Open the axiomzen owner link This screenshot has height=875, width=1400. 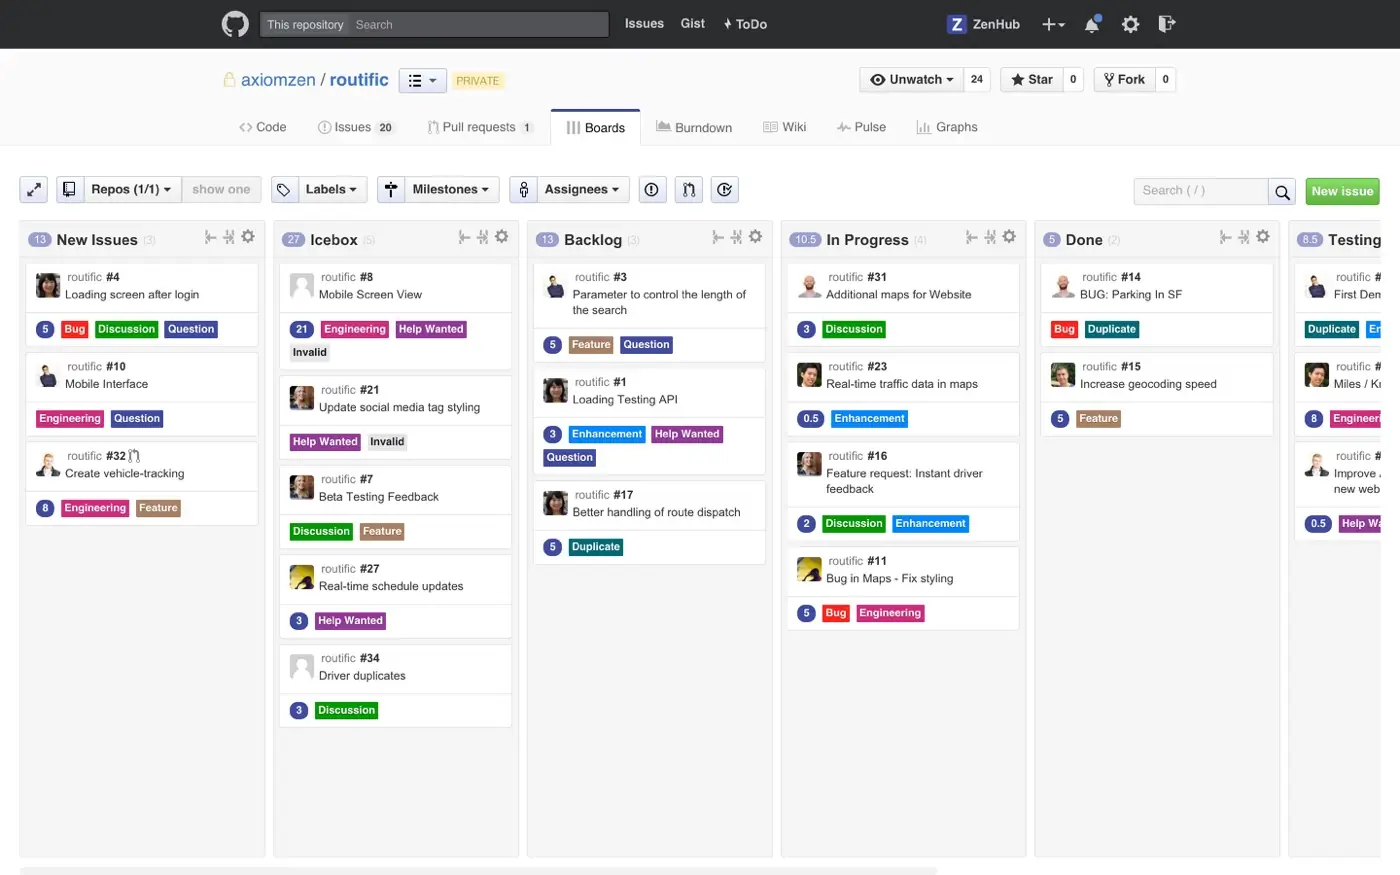(278, 80)
